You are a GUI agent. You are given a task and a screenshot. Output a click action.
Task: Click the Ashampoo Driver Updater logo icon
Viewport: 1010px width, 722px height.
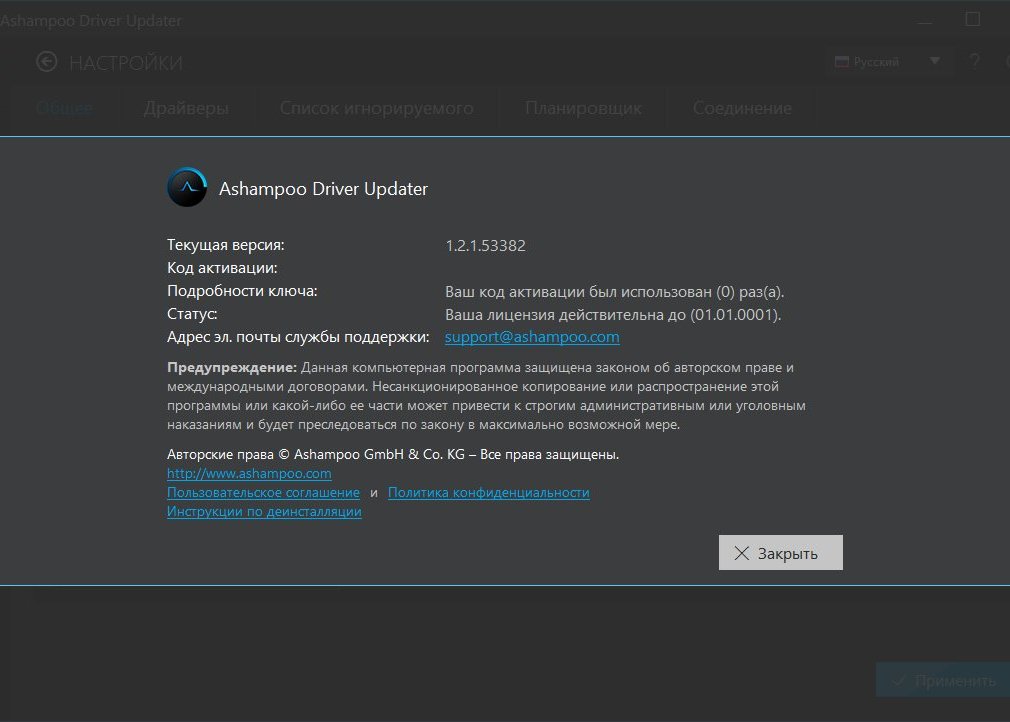[x=187, y=187]
